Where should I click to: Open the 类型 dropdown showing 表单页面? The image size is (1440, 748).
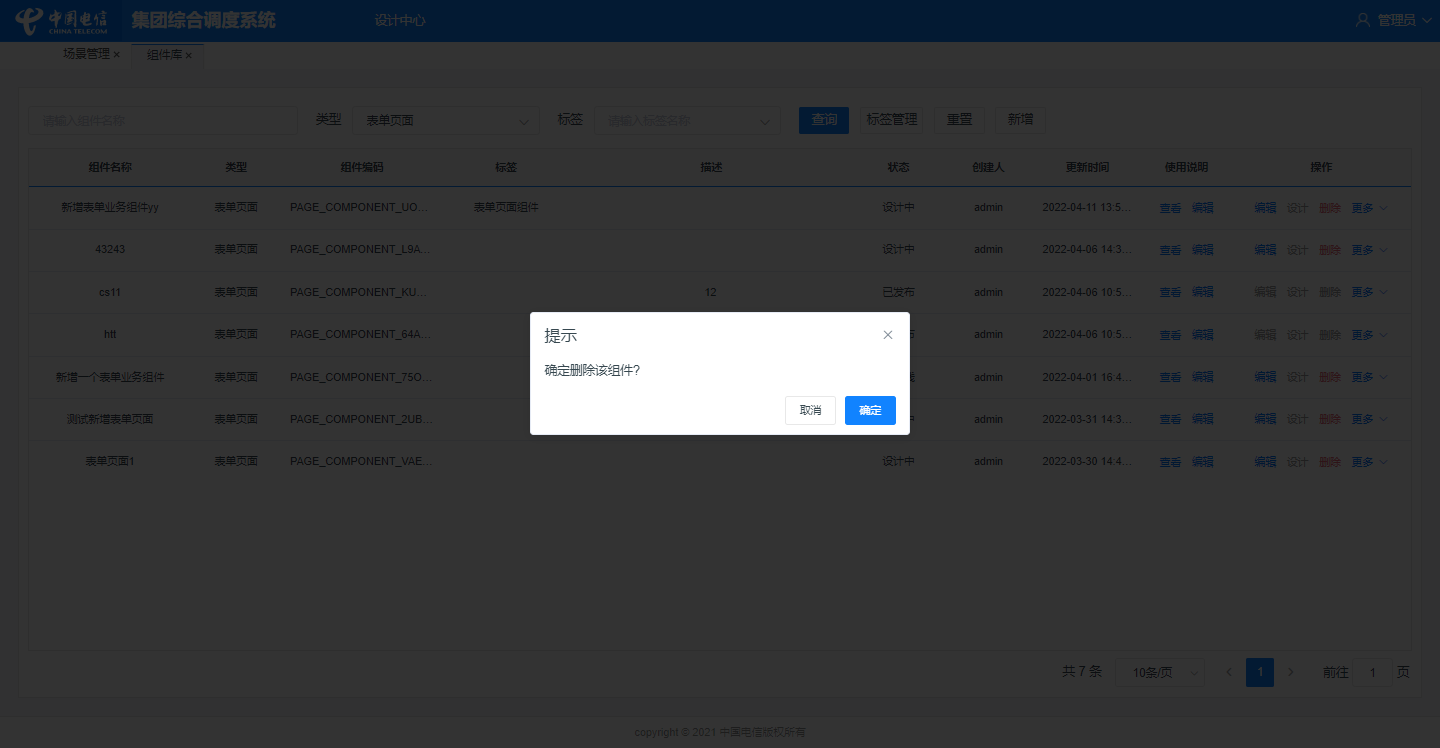point(446,120)
